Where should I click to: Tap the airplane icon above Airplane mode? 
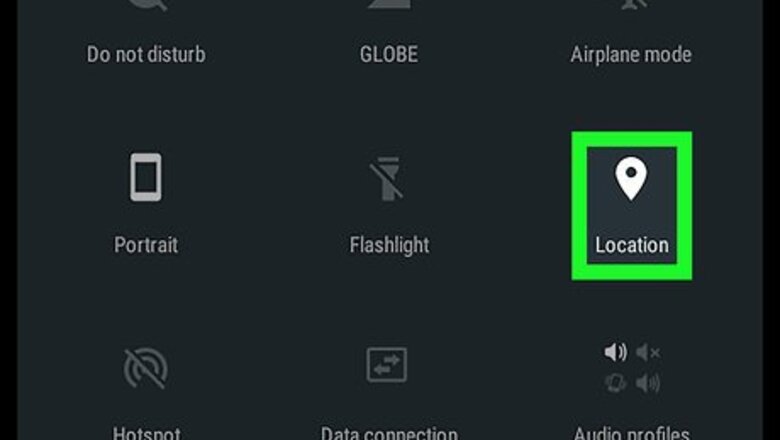631,4
